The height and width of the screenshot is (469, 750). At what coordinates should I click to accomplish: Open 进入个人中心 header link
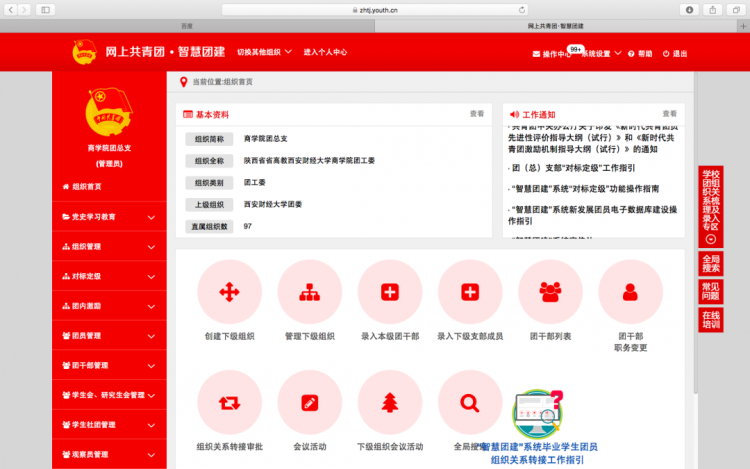click(x=325, y=52)
